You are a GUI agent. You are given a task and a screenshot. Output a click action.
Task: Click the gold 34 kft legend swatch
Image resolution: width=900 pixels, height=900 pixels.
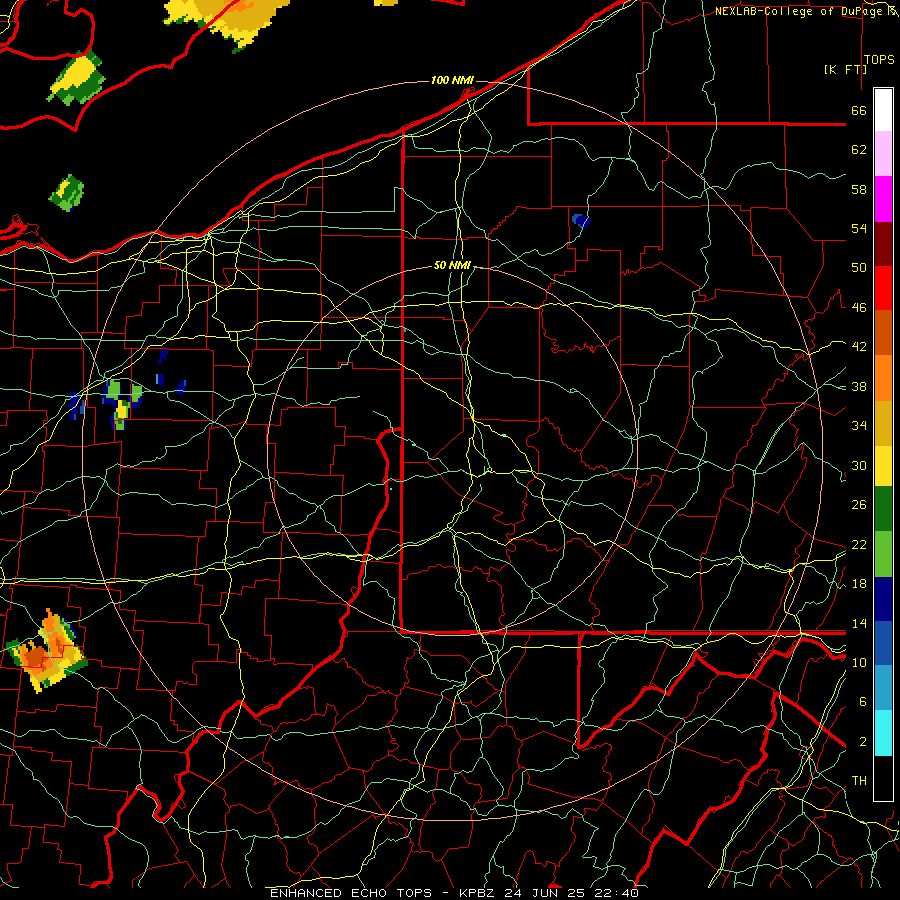883,422
